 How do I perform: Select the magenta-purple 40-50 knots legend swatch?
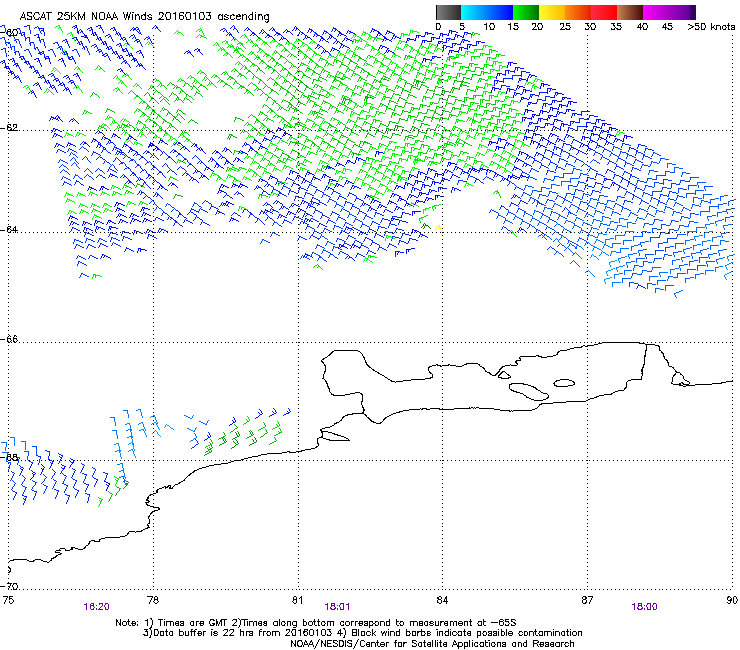click(x=669, y=12)
